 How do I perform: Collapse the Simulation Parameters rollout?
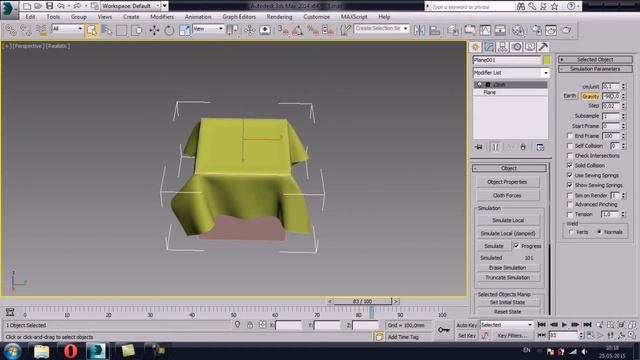(595, 69)
